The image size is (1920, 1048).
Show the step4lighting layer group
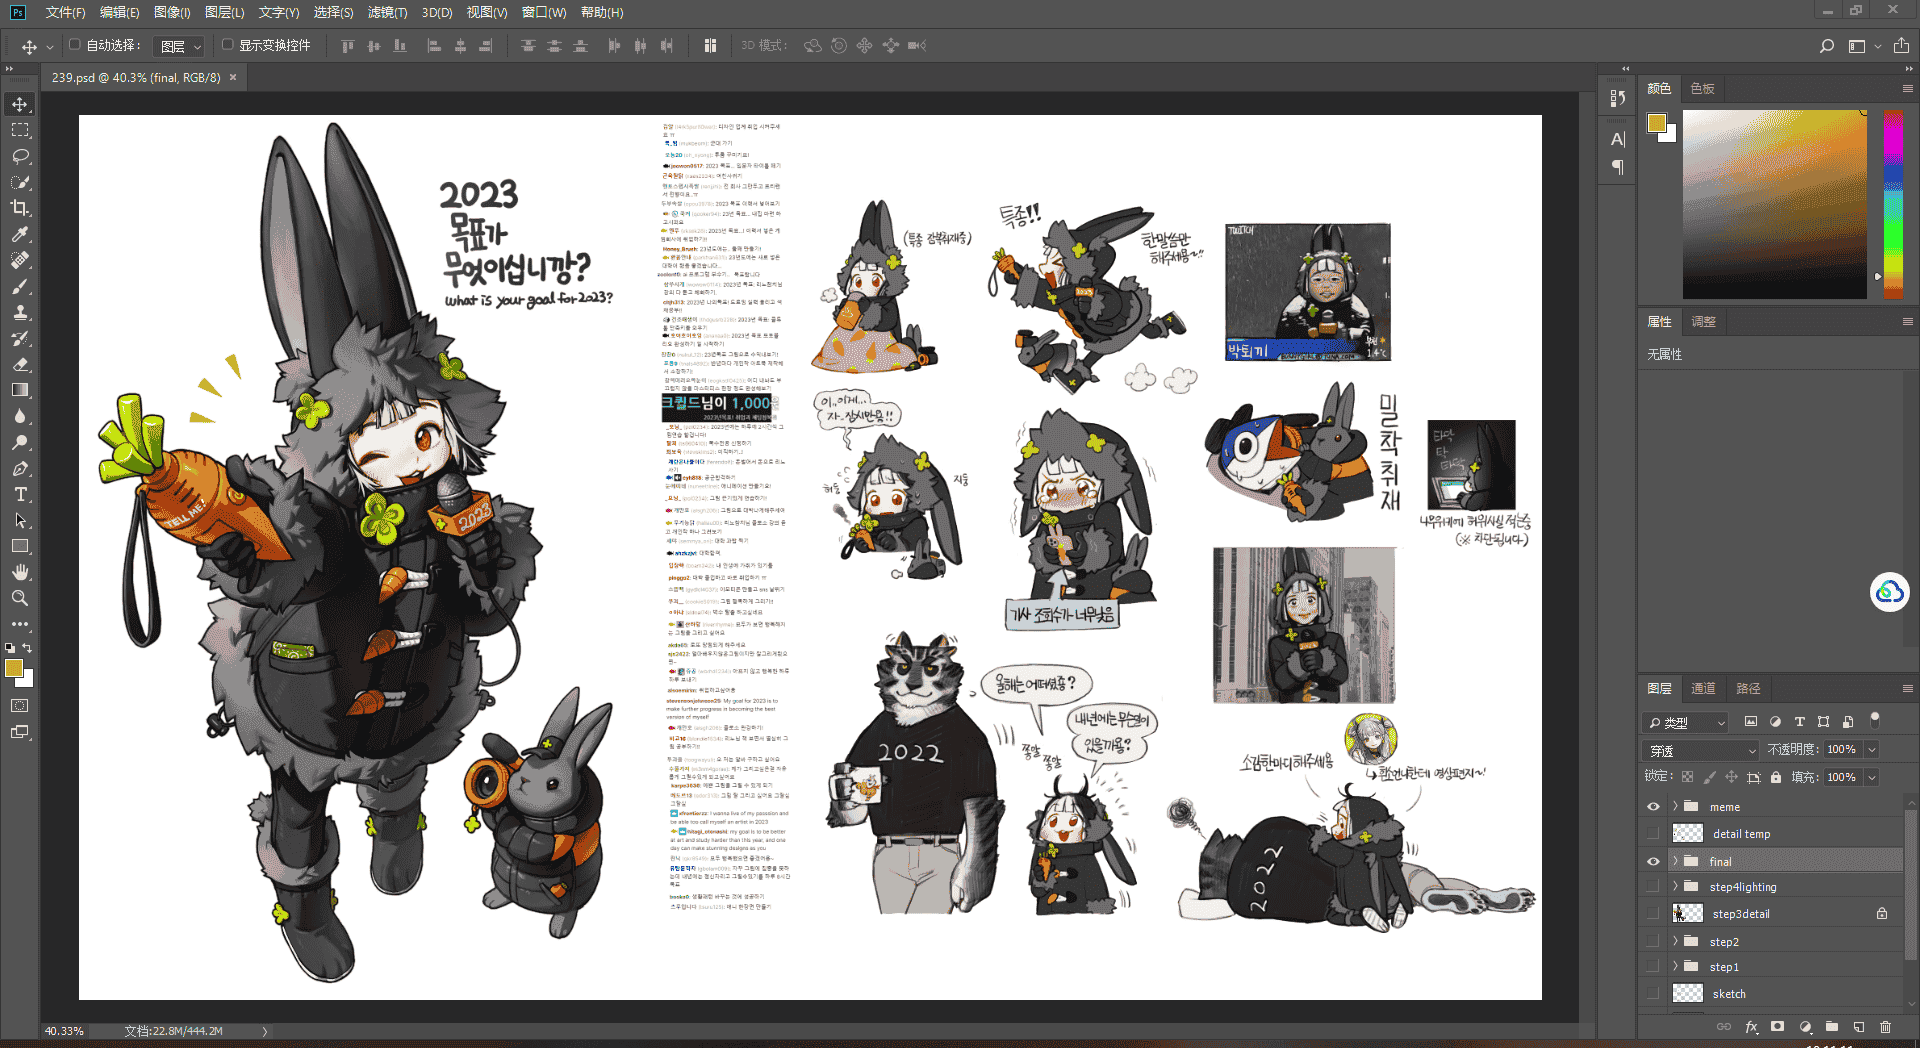click(x=1653, y=887)
